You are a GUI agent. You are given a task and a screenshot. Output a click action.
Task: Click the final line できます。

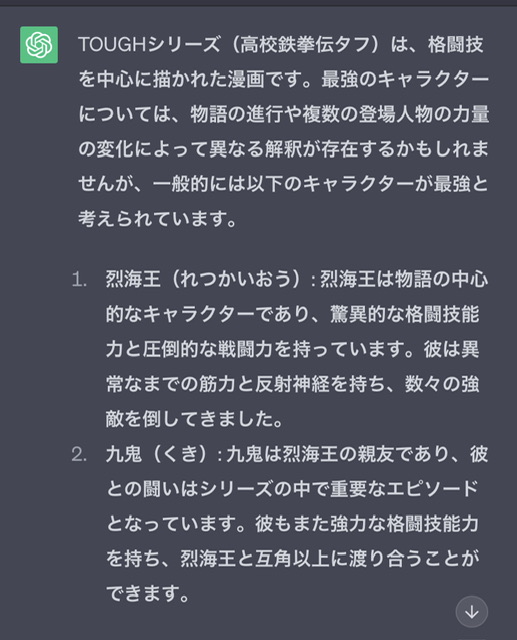(148, 593)
